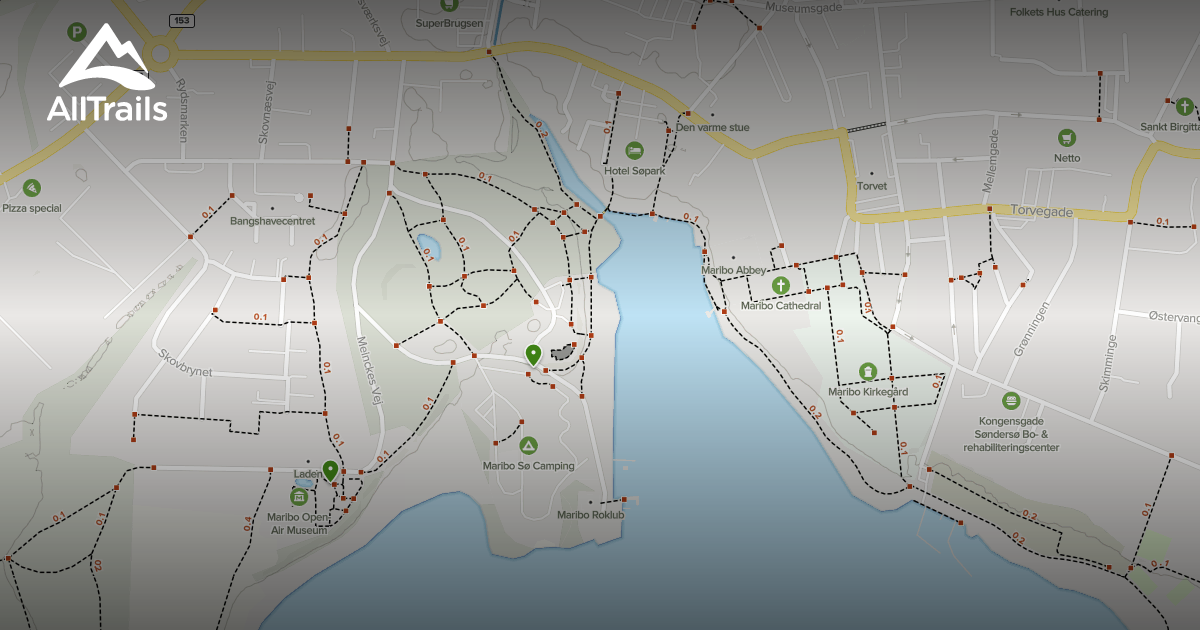Select the Den varme stue label
Screen dimensions: 1200x630
point(714,128)
